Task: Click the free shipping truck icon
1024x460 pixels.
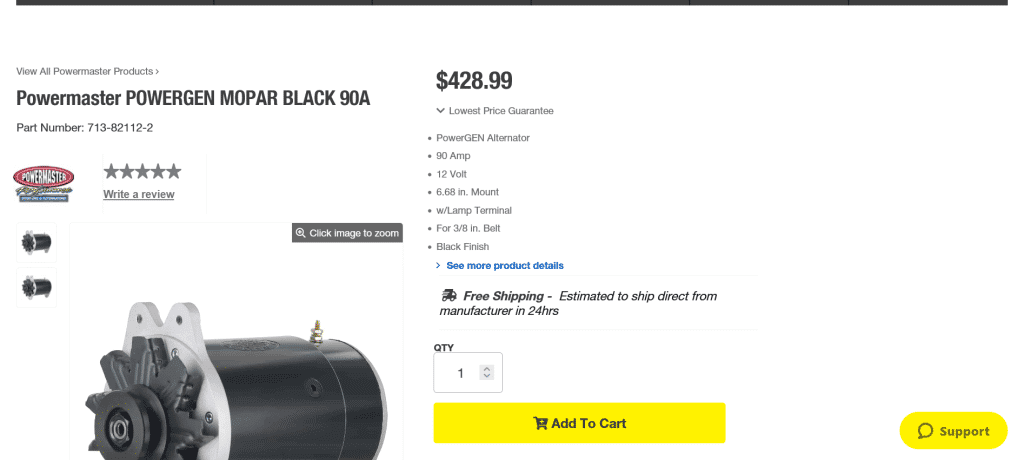Action: (x=449, y=296)
